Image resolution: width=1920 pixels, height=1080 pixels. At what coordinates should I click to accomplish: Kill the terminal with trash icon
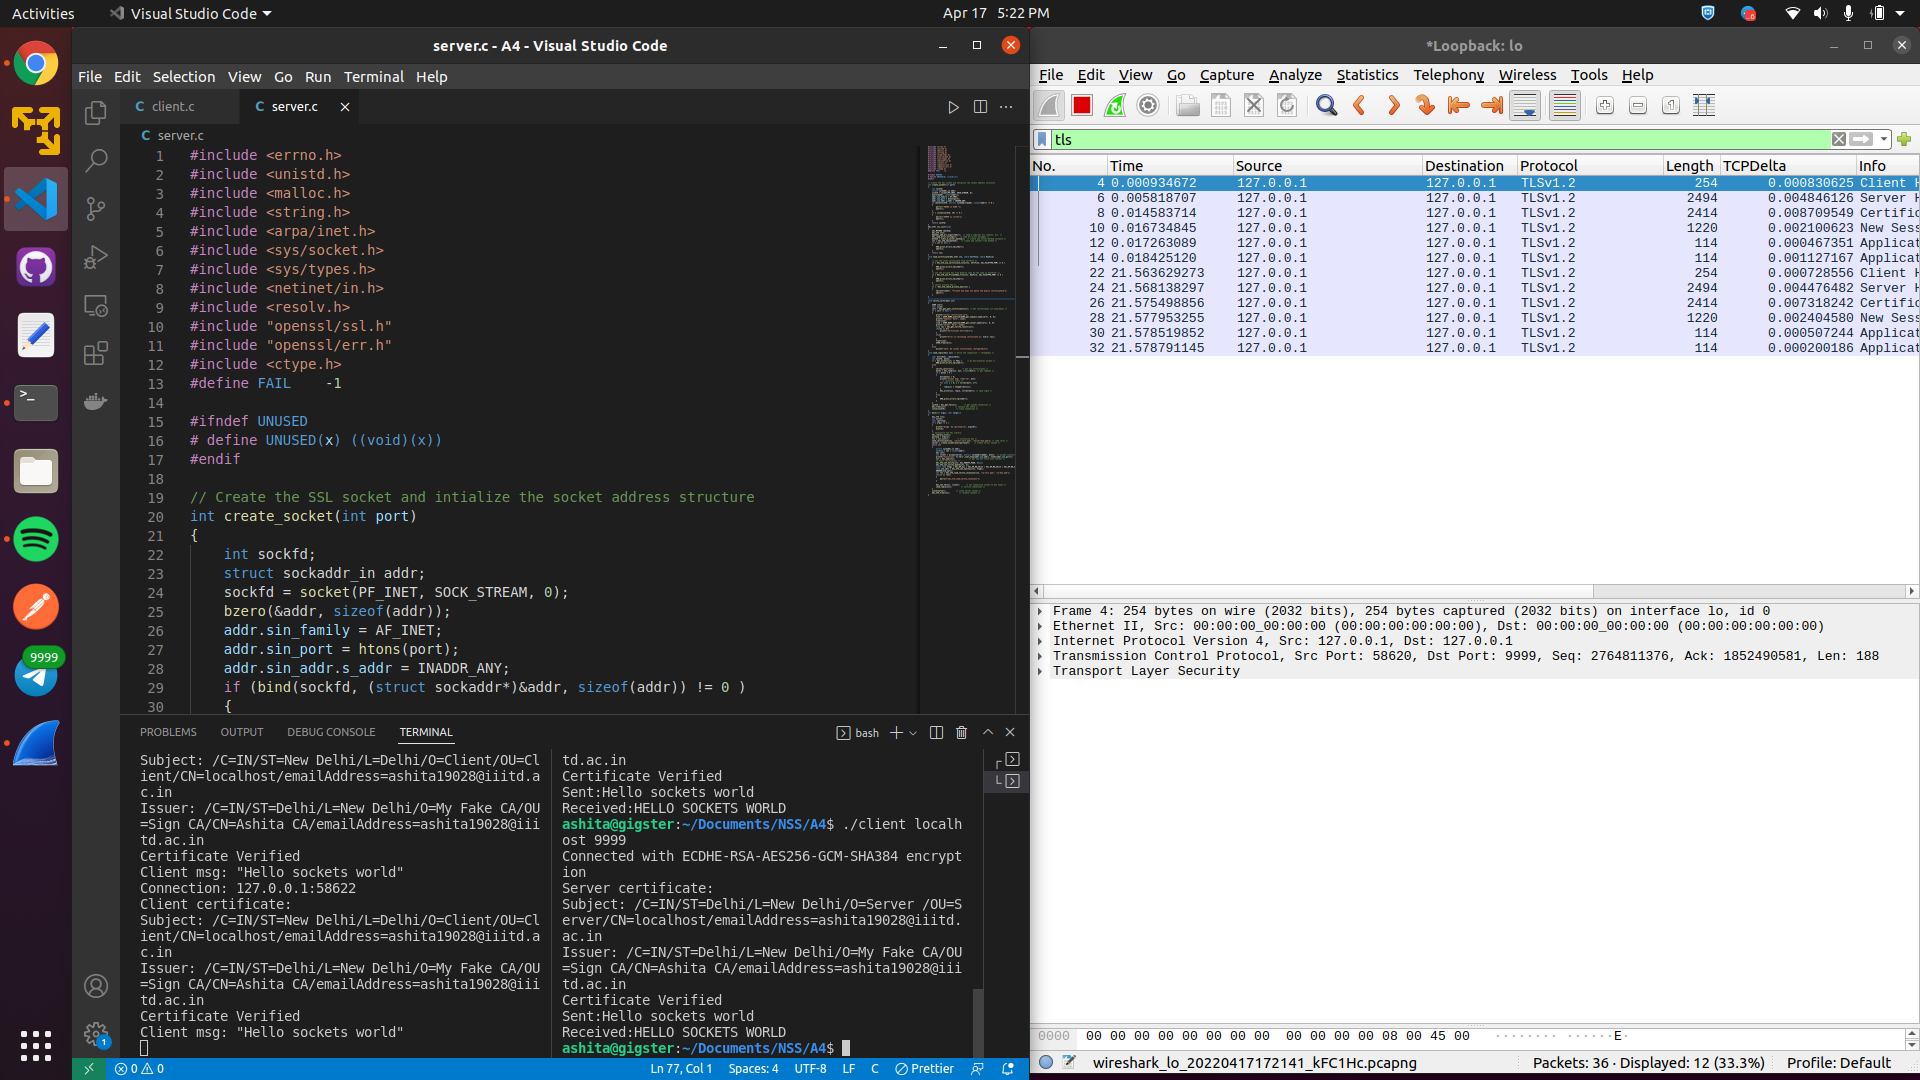[961, 732]
